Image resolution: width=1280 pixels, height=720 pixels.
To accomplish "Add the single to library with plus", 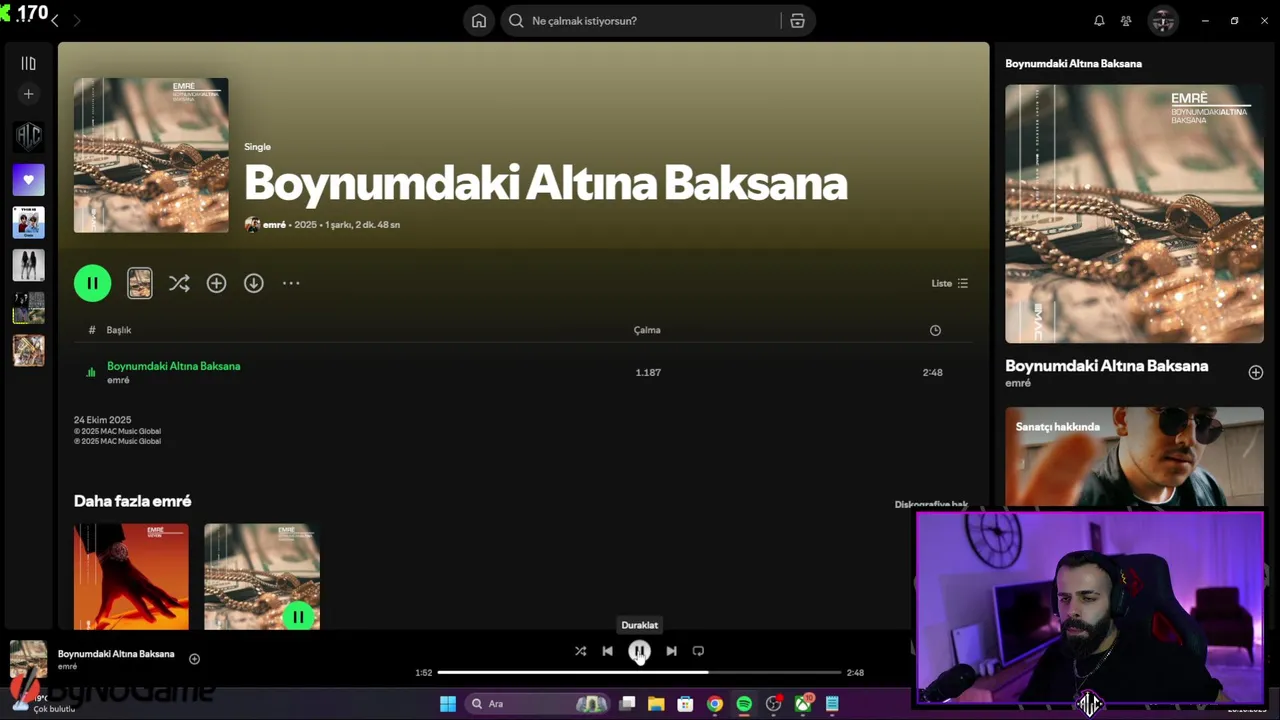I will tap(216, 283).
